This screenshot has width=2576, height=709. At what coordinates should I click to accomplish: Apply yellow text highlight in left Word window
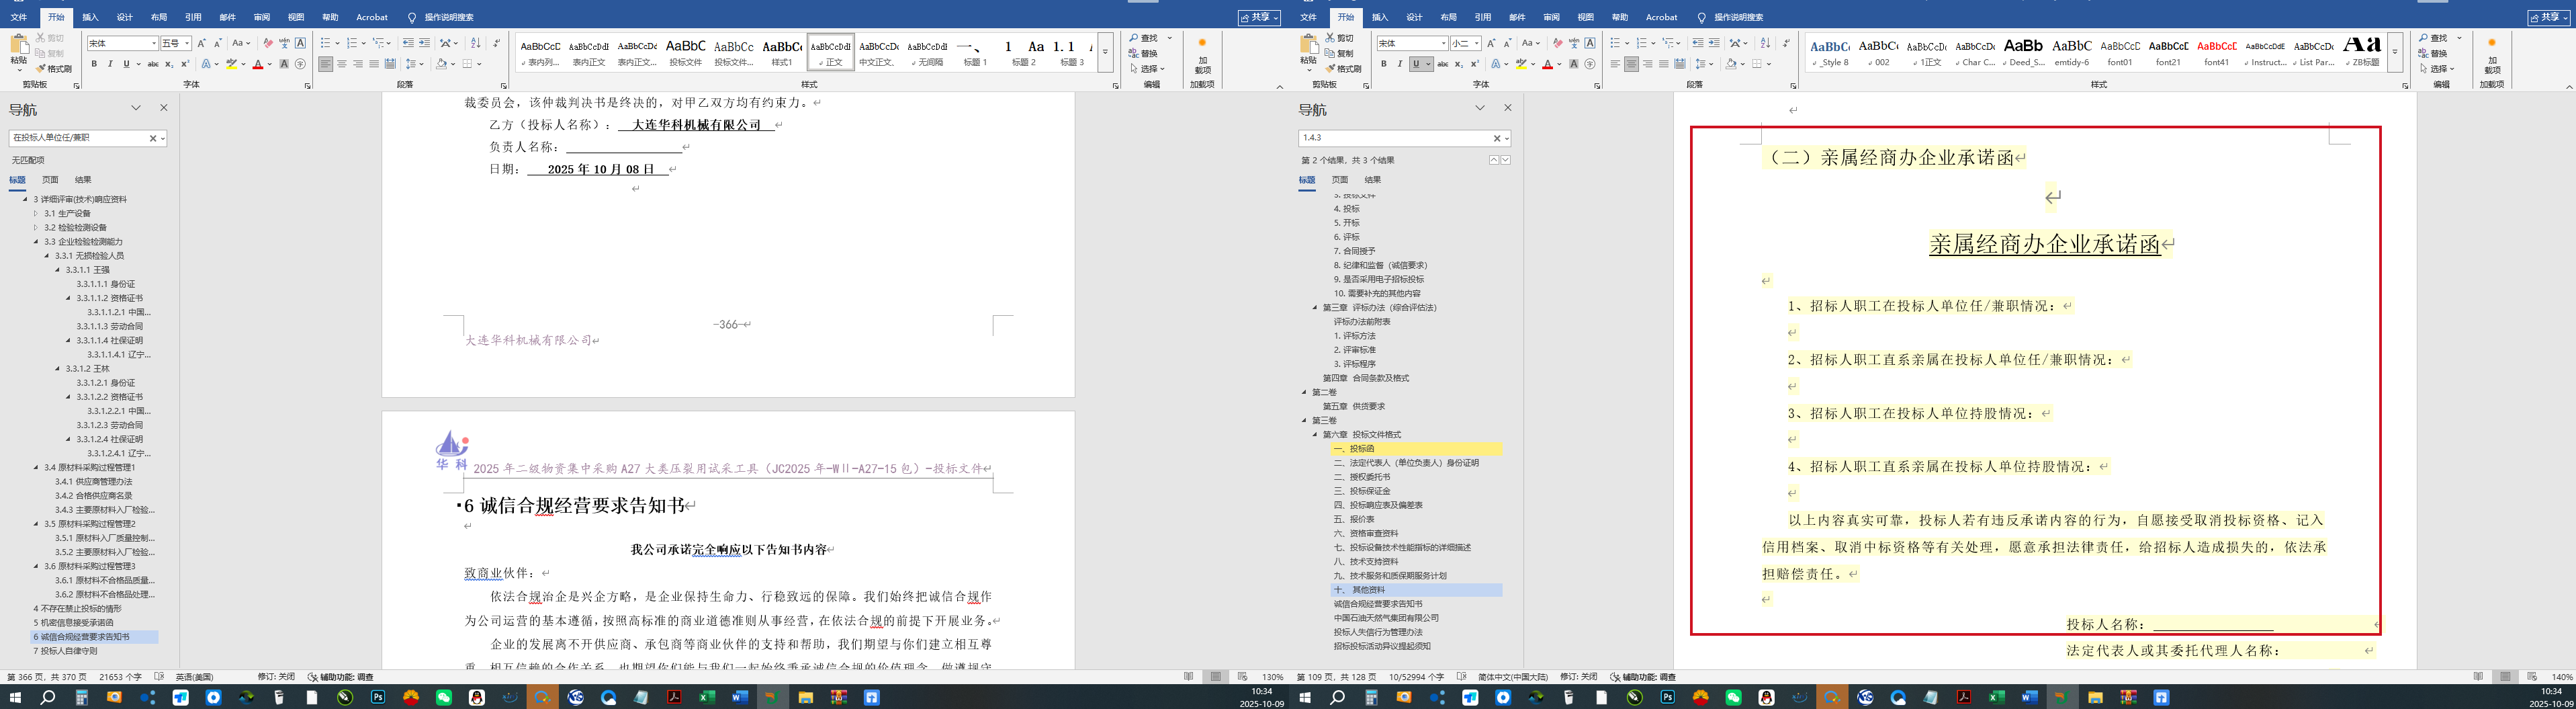click(232, 64)
